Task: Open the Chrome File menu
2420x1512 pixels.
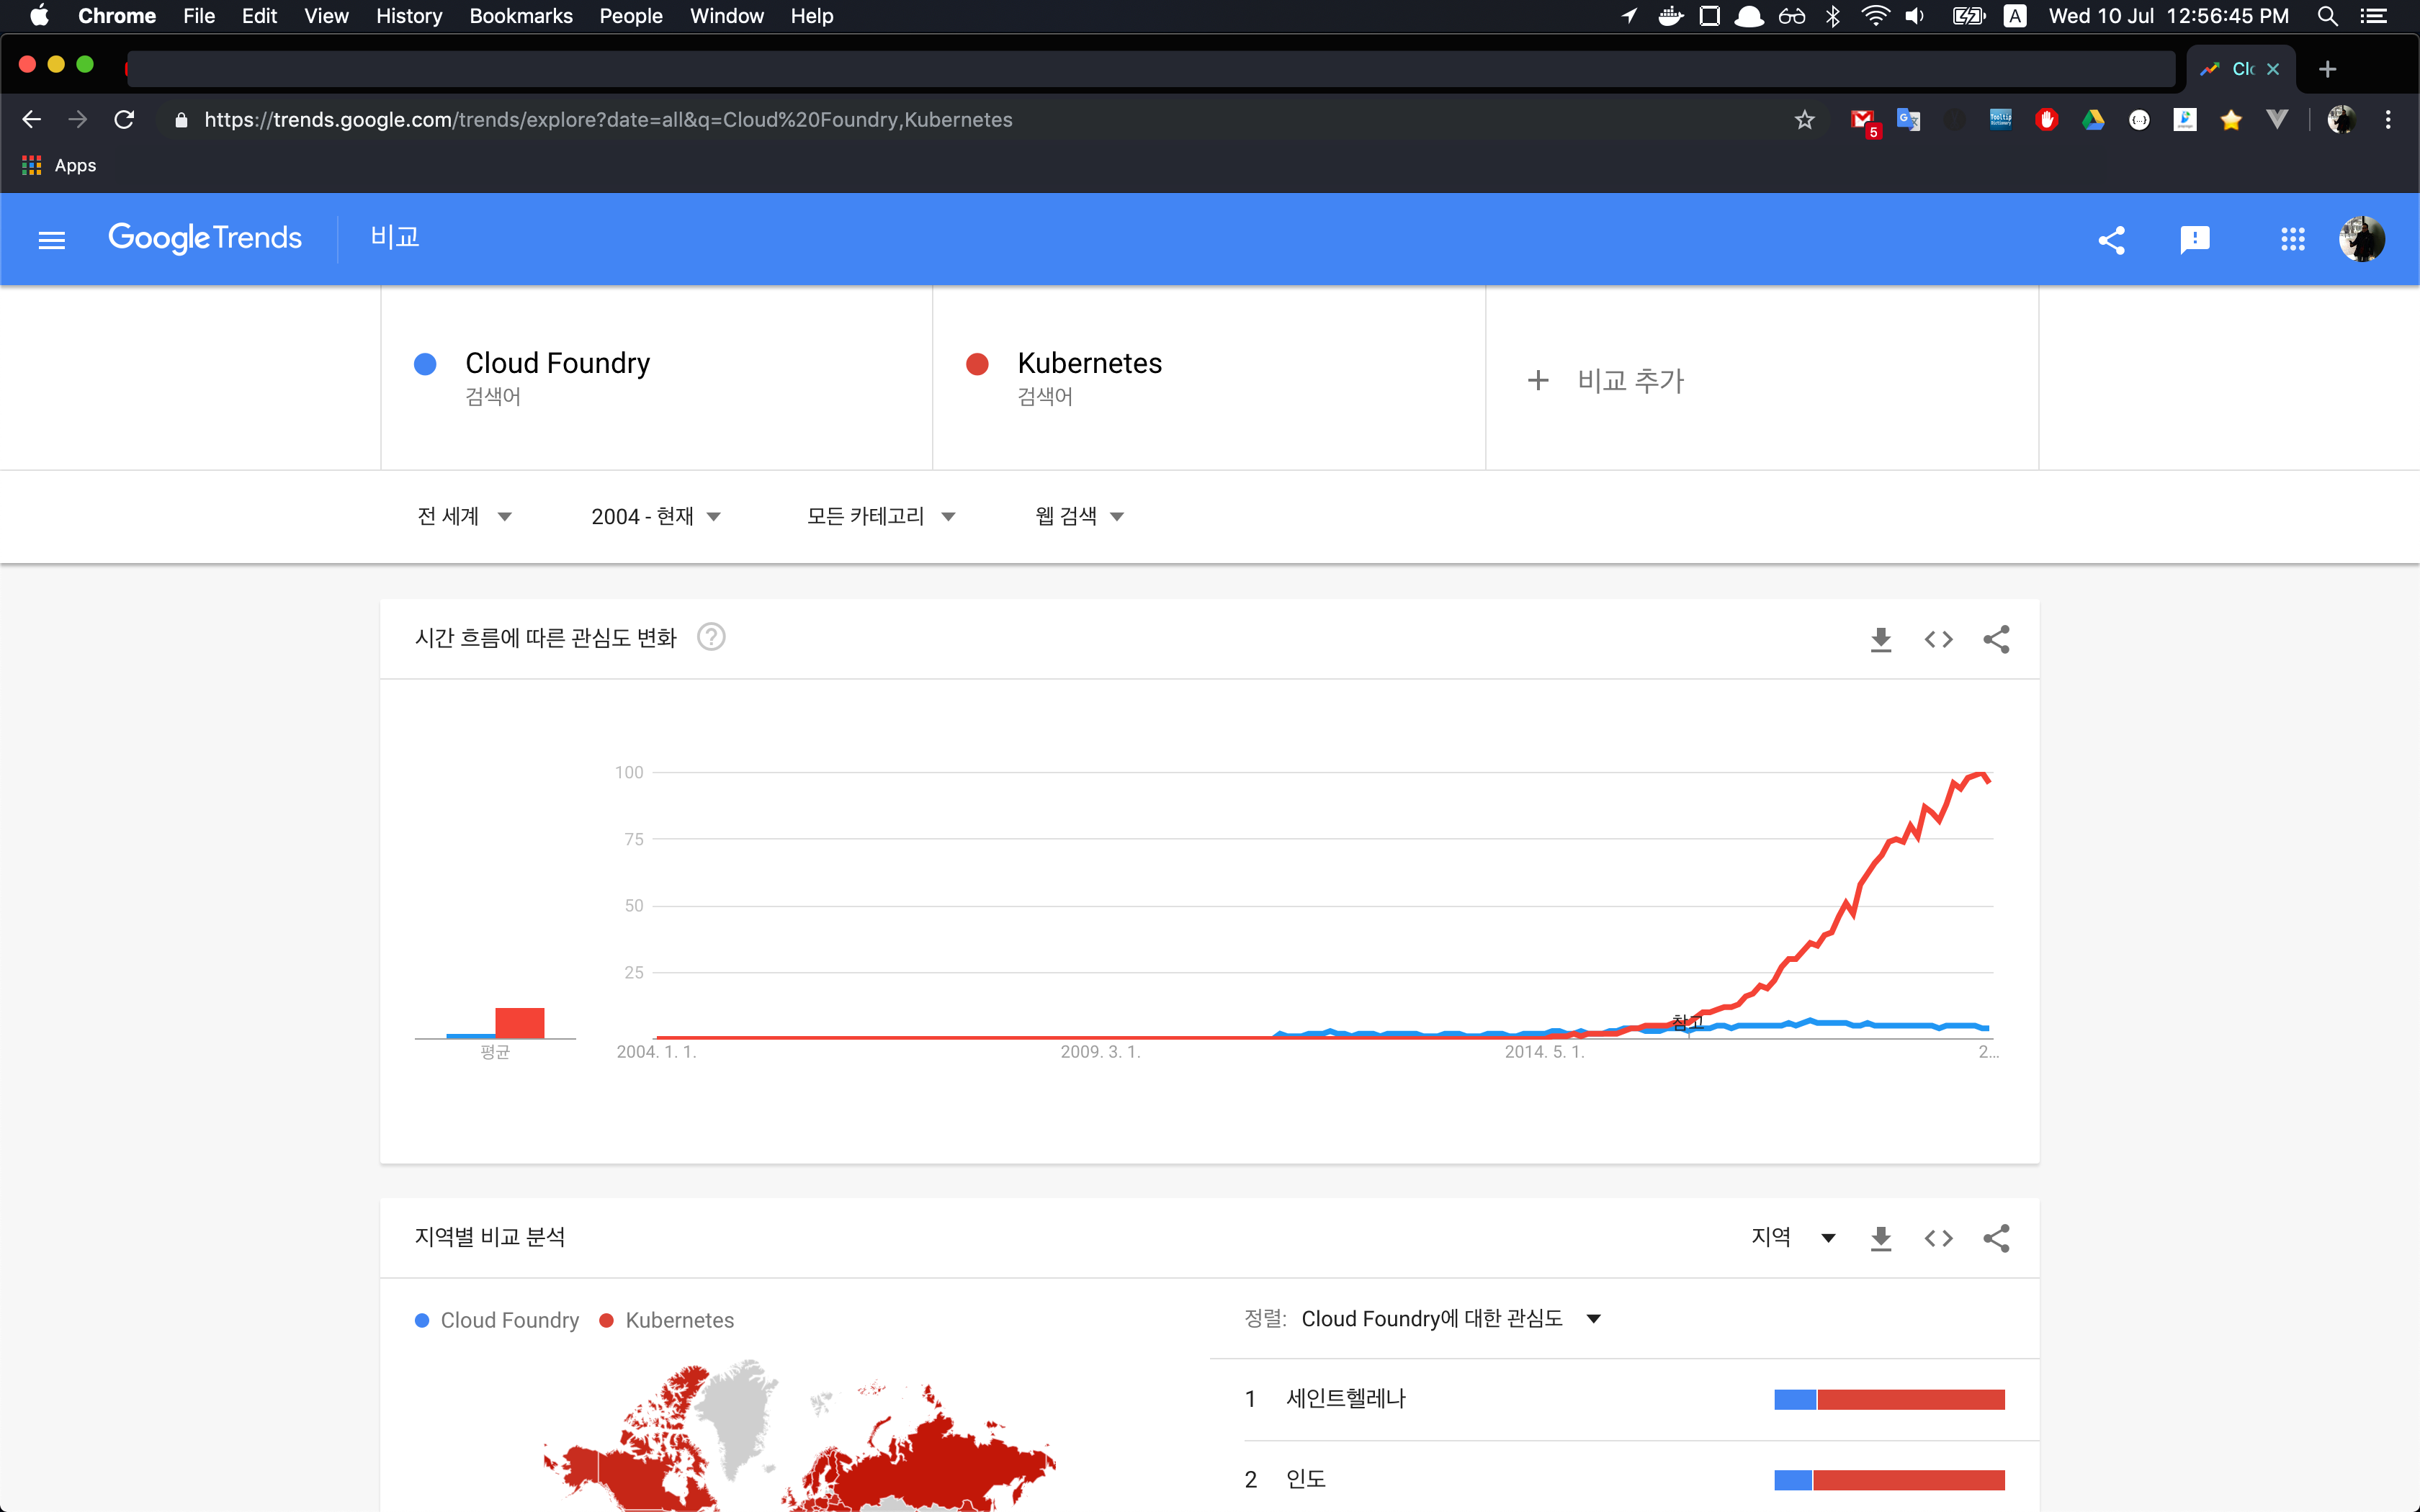Action: [199, 16]
